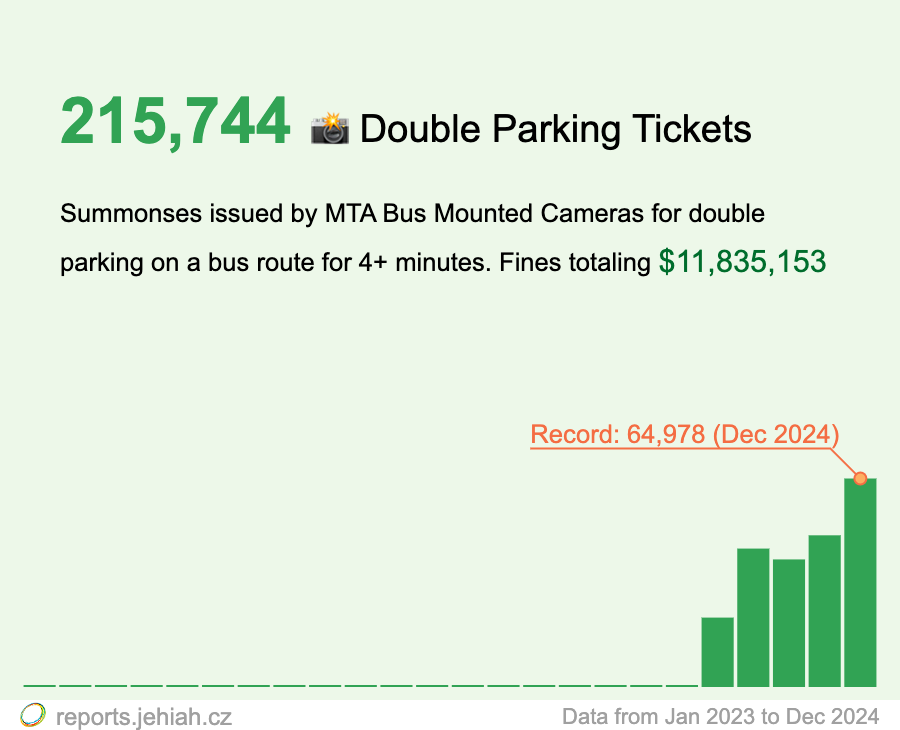Click the colorful ring logo near the site name
Image resolution: width=900 pixels, height=730 pixels.
[x=33, y=715]
